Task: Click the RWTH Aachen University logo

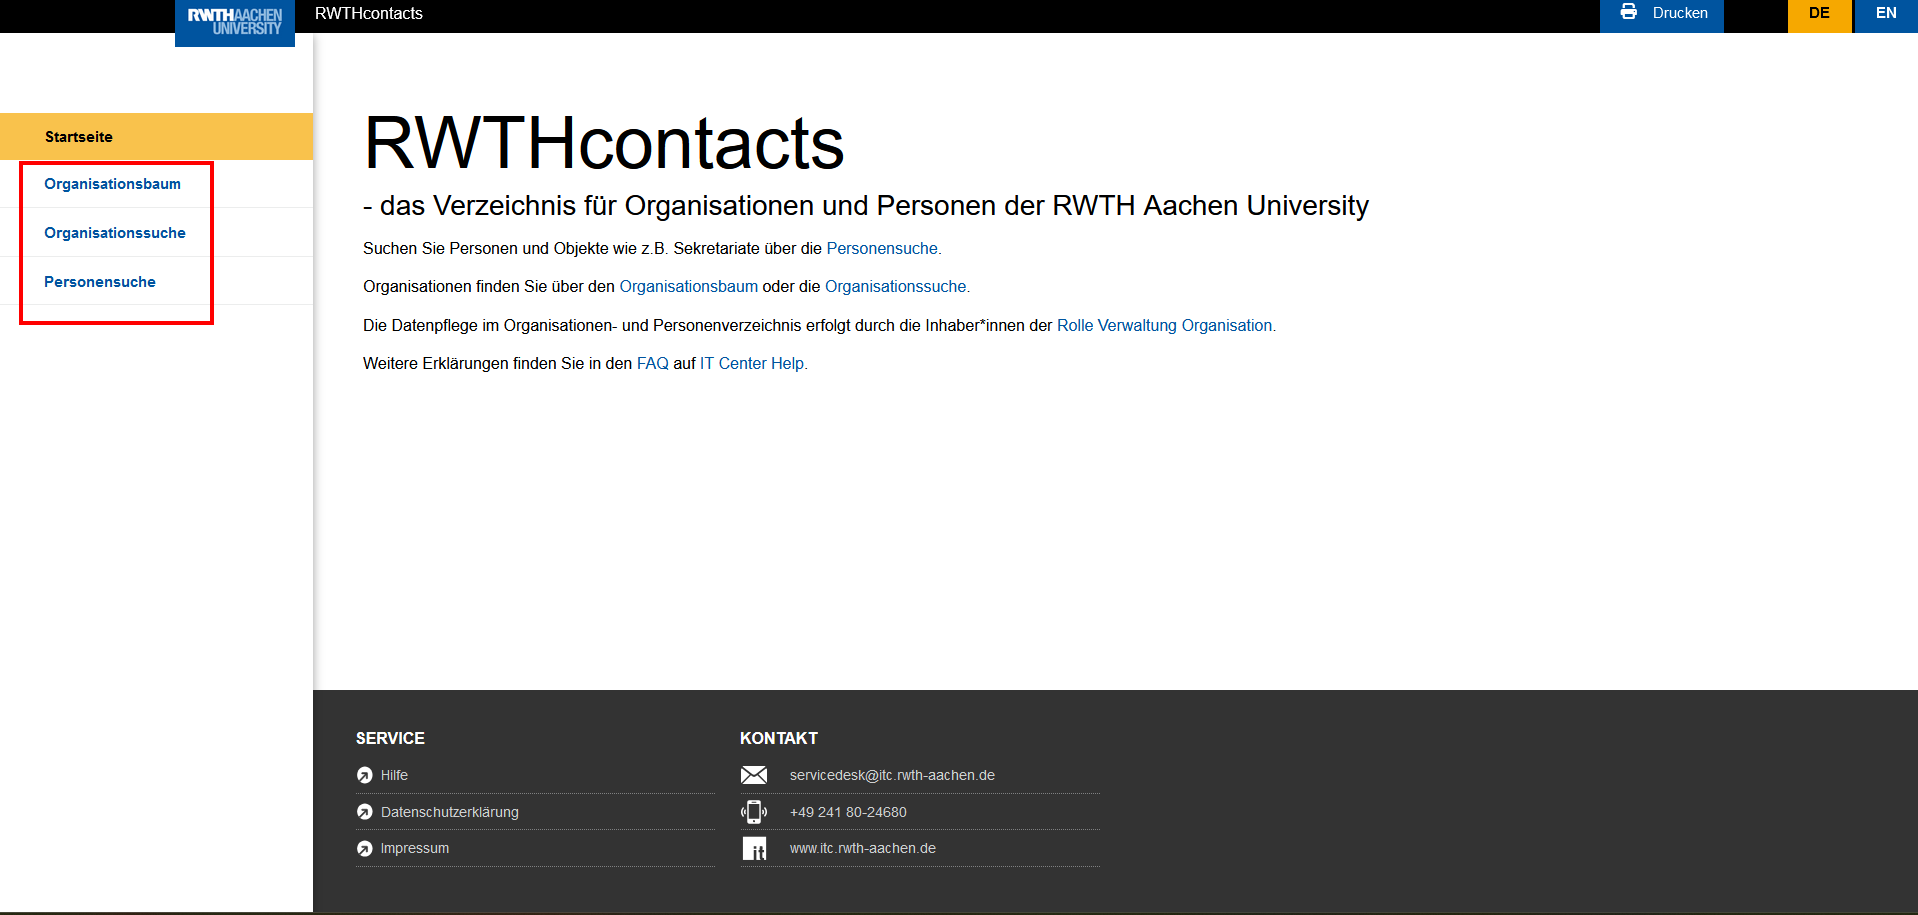Action: [x=235, y=22]
